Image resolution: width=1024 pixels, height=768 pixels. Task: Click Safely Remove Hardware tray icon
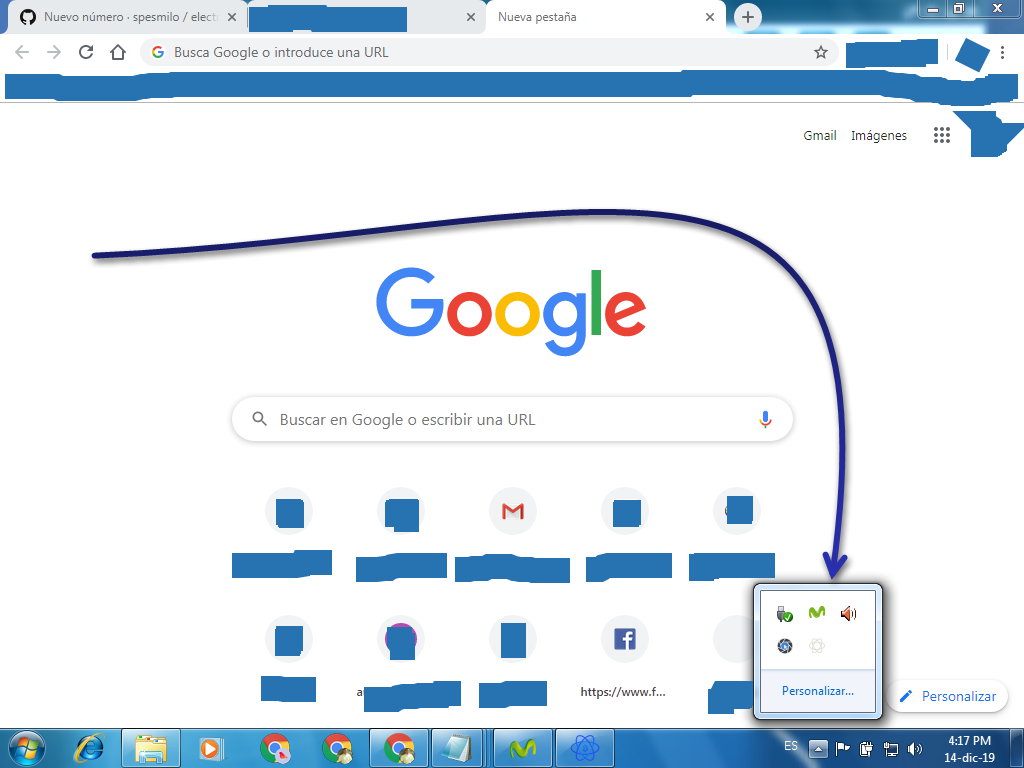(784, 613)
